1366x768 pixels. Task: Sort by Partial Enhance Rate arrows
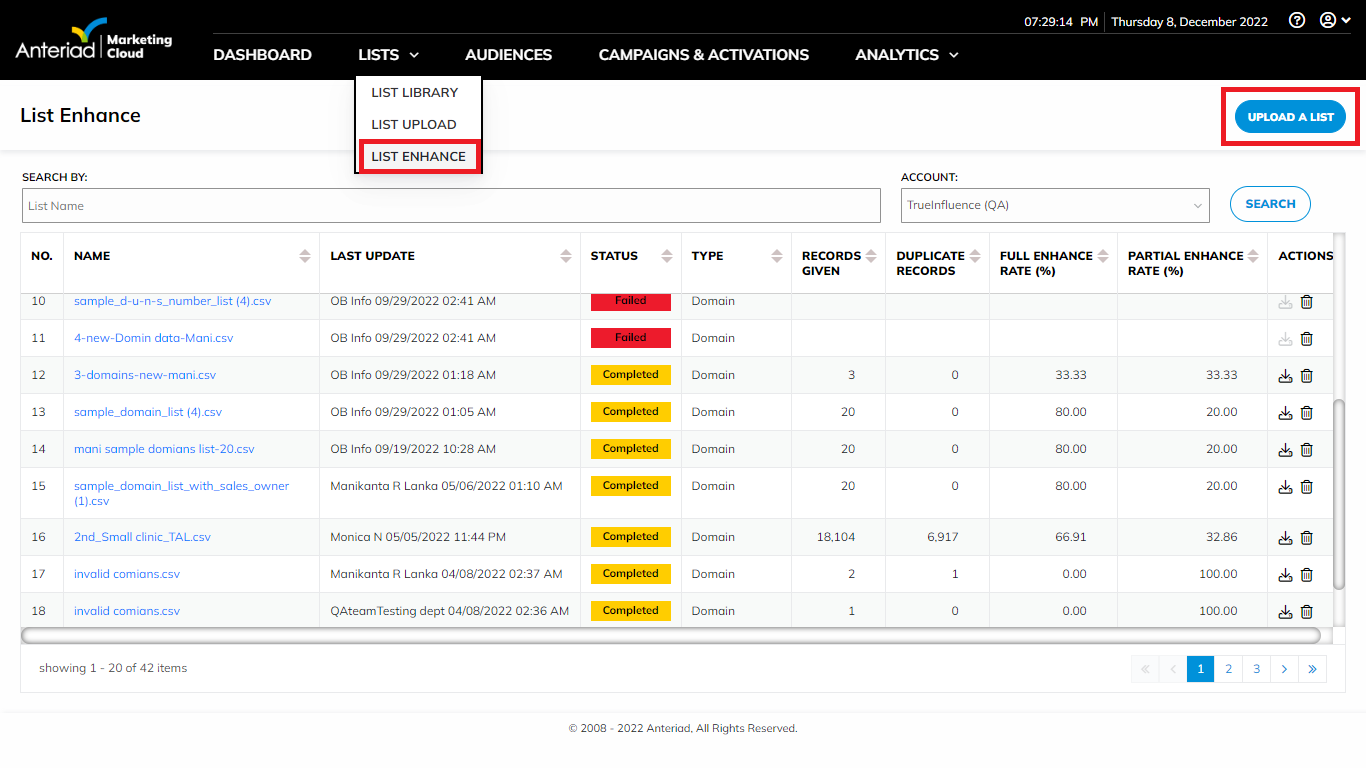tap(1253, 256)
